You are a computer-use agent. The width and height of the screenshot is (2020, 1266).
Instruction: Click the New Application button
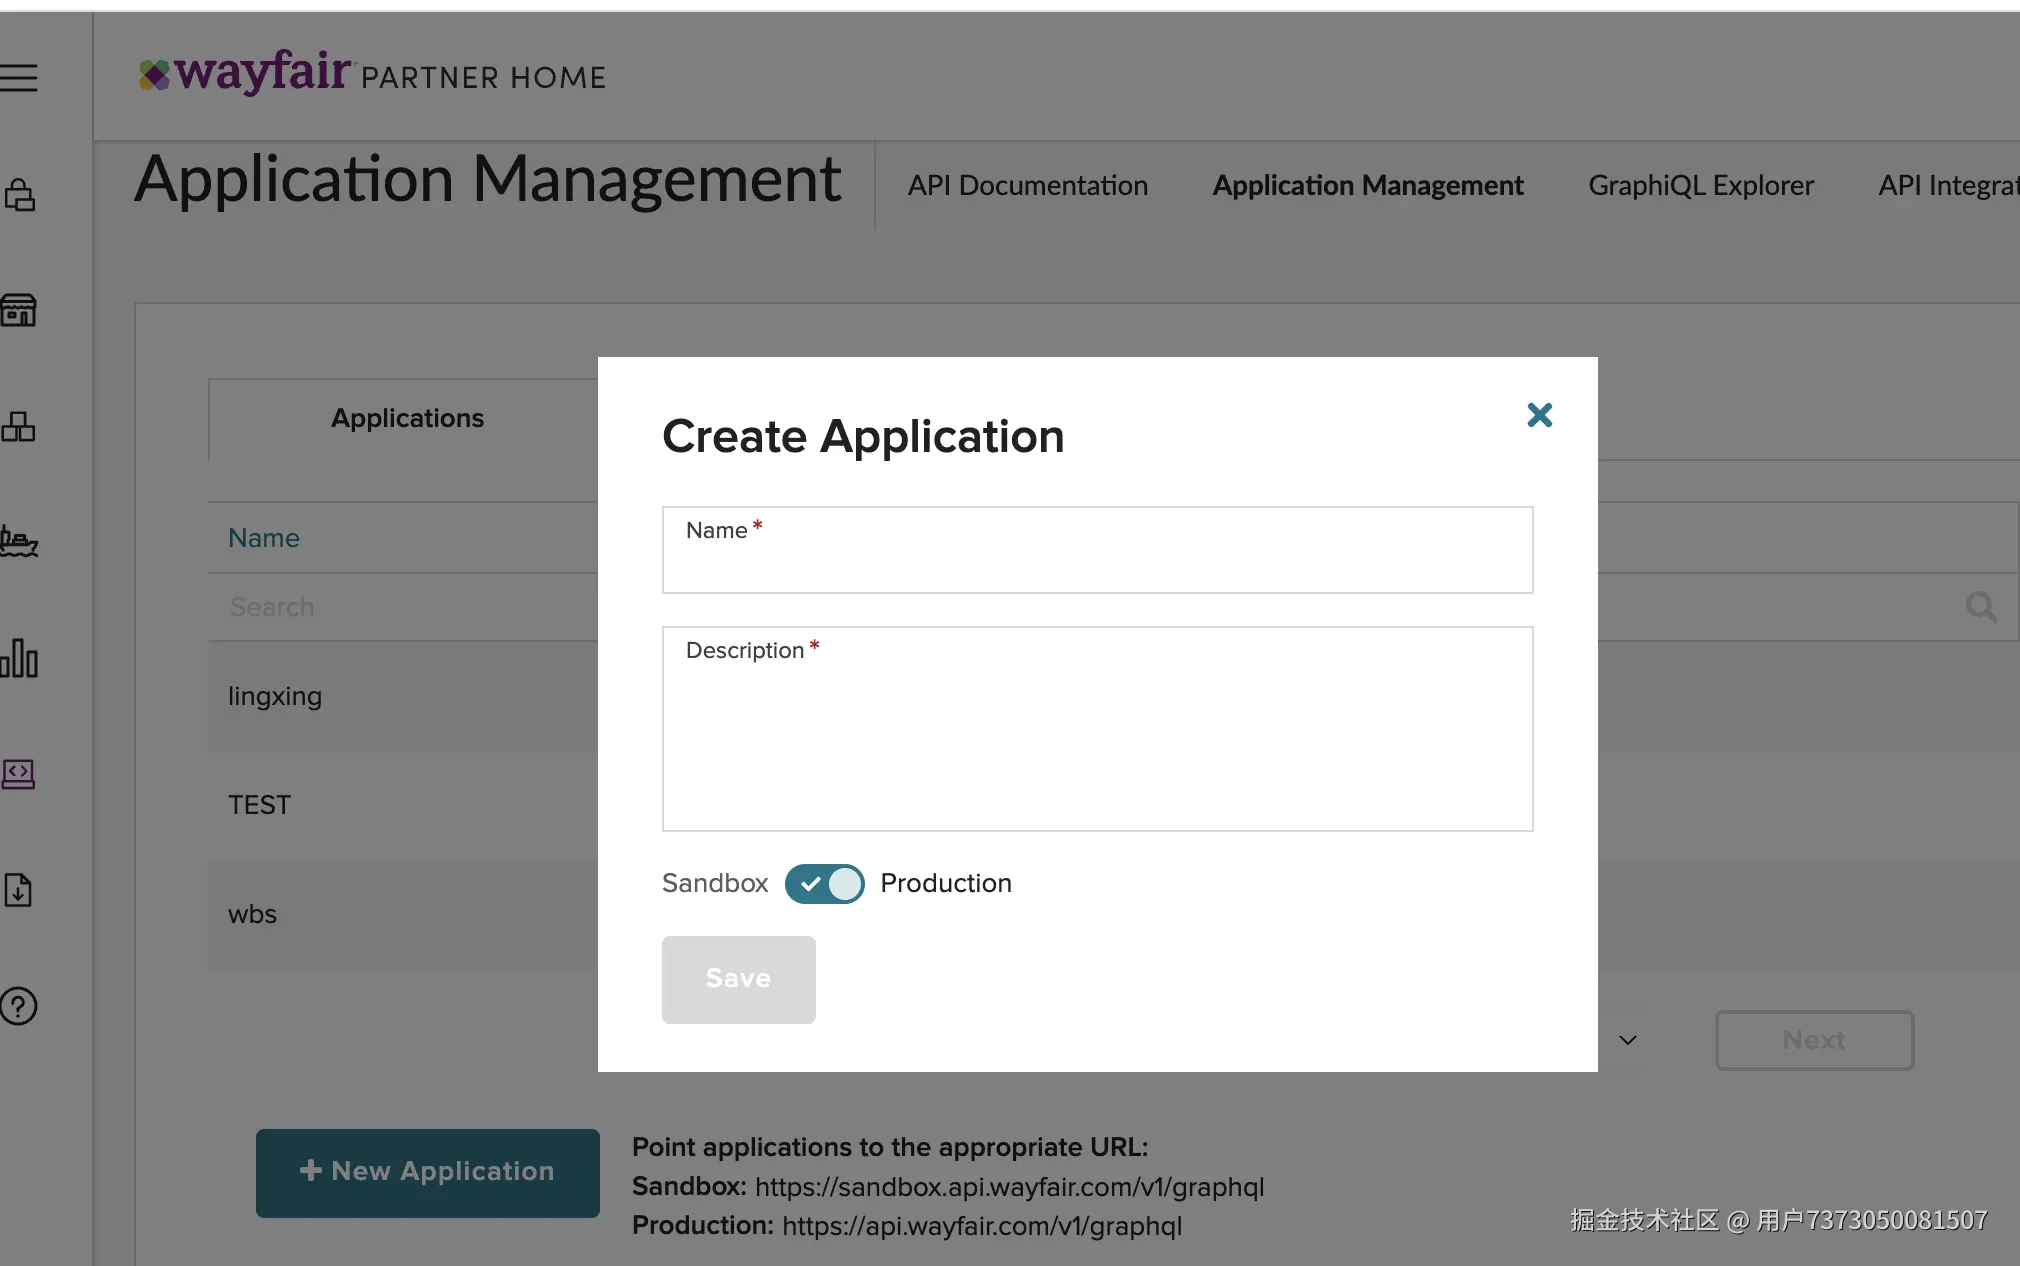[427, 1172]
